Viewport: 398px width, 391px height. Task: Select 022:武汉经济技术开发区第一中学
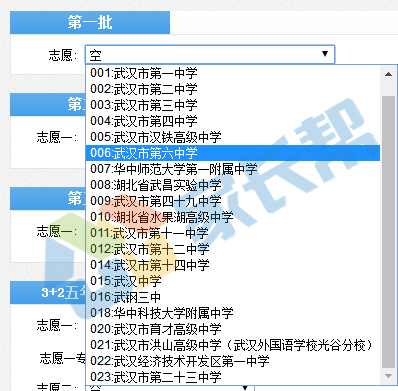(233, 361)
